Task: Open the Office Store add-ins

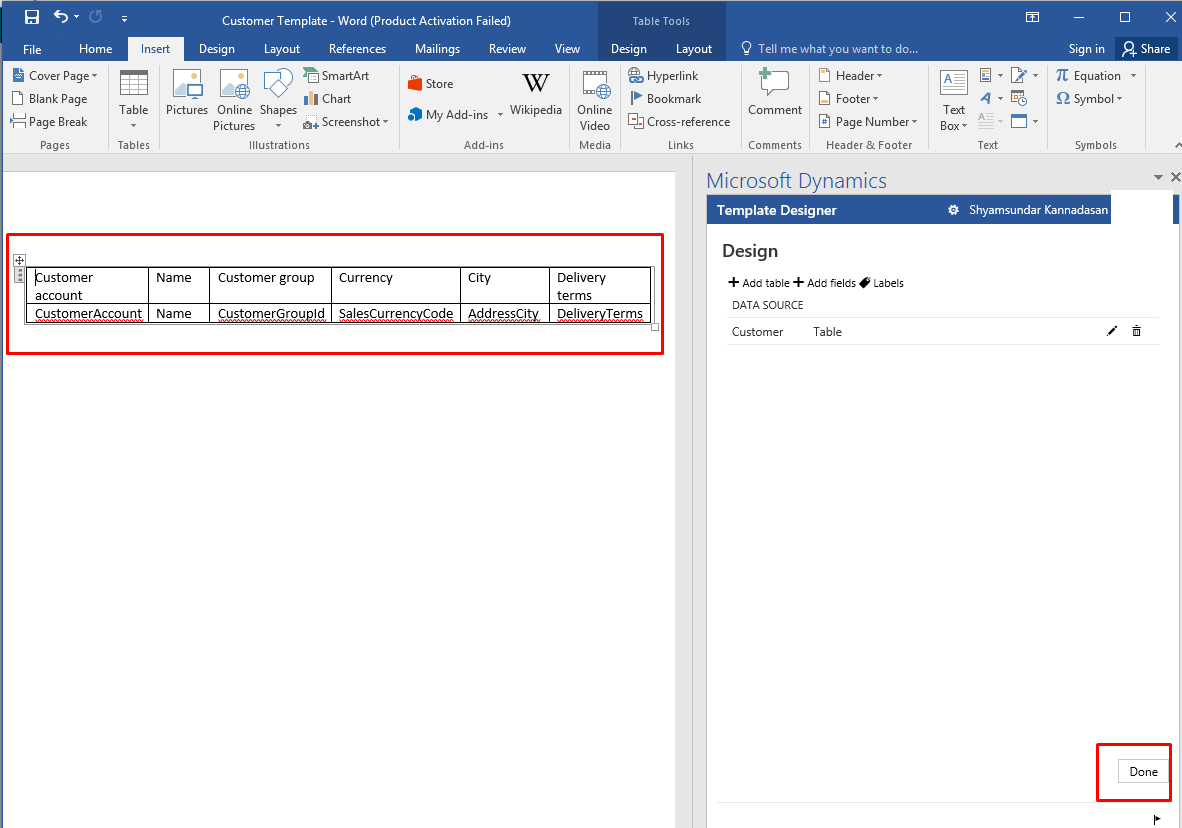Action: [430, 84]
